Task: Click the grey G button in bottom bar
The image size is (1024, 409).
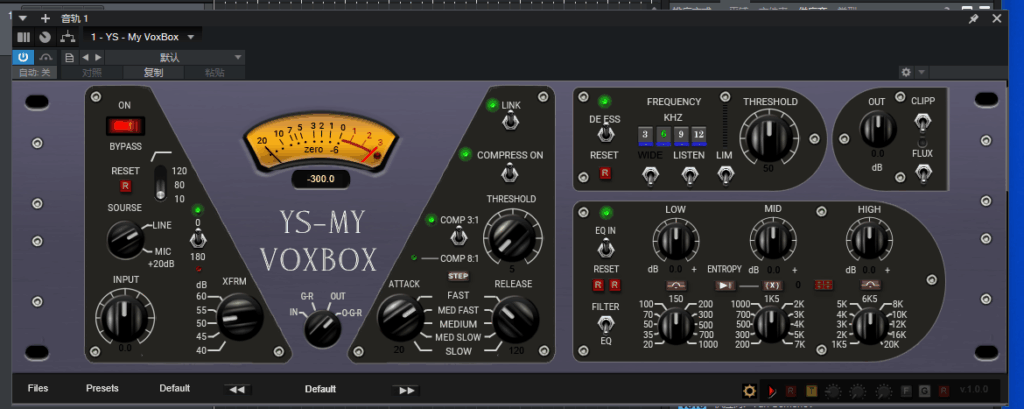Action: (x=924, y=391)
